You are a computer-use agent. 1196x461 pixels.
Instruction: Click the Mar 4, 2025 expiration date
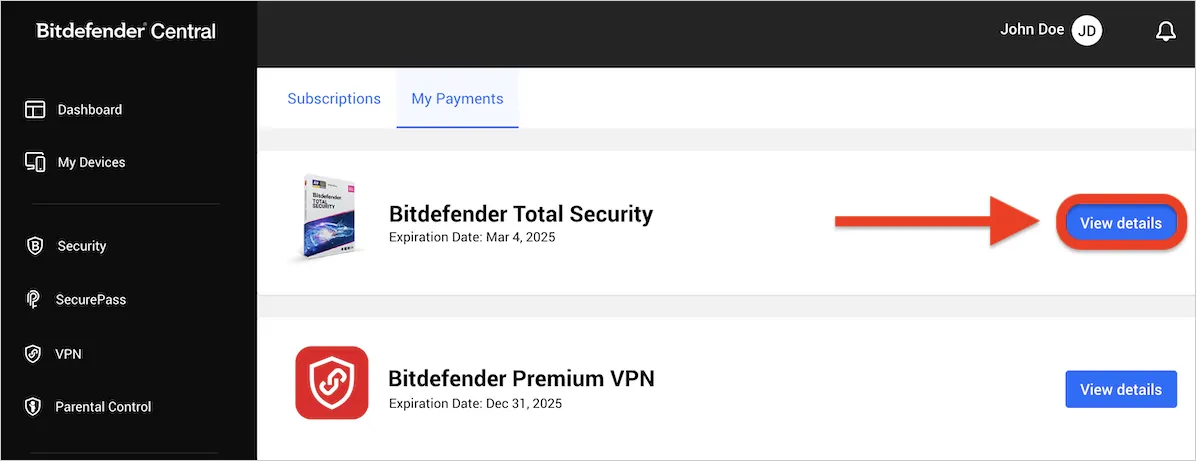tap(471, 238)
